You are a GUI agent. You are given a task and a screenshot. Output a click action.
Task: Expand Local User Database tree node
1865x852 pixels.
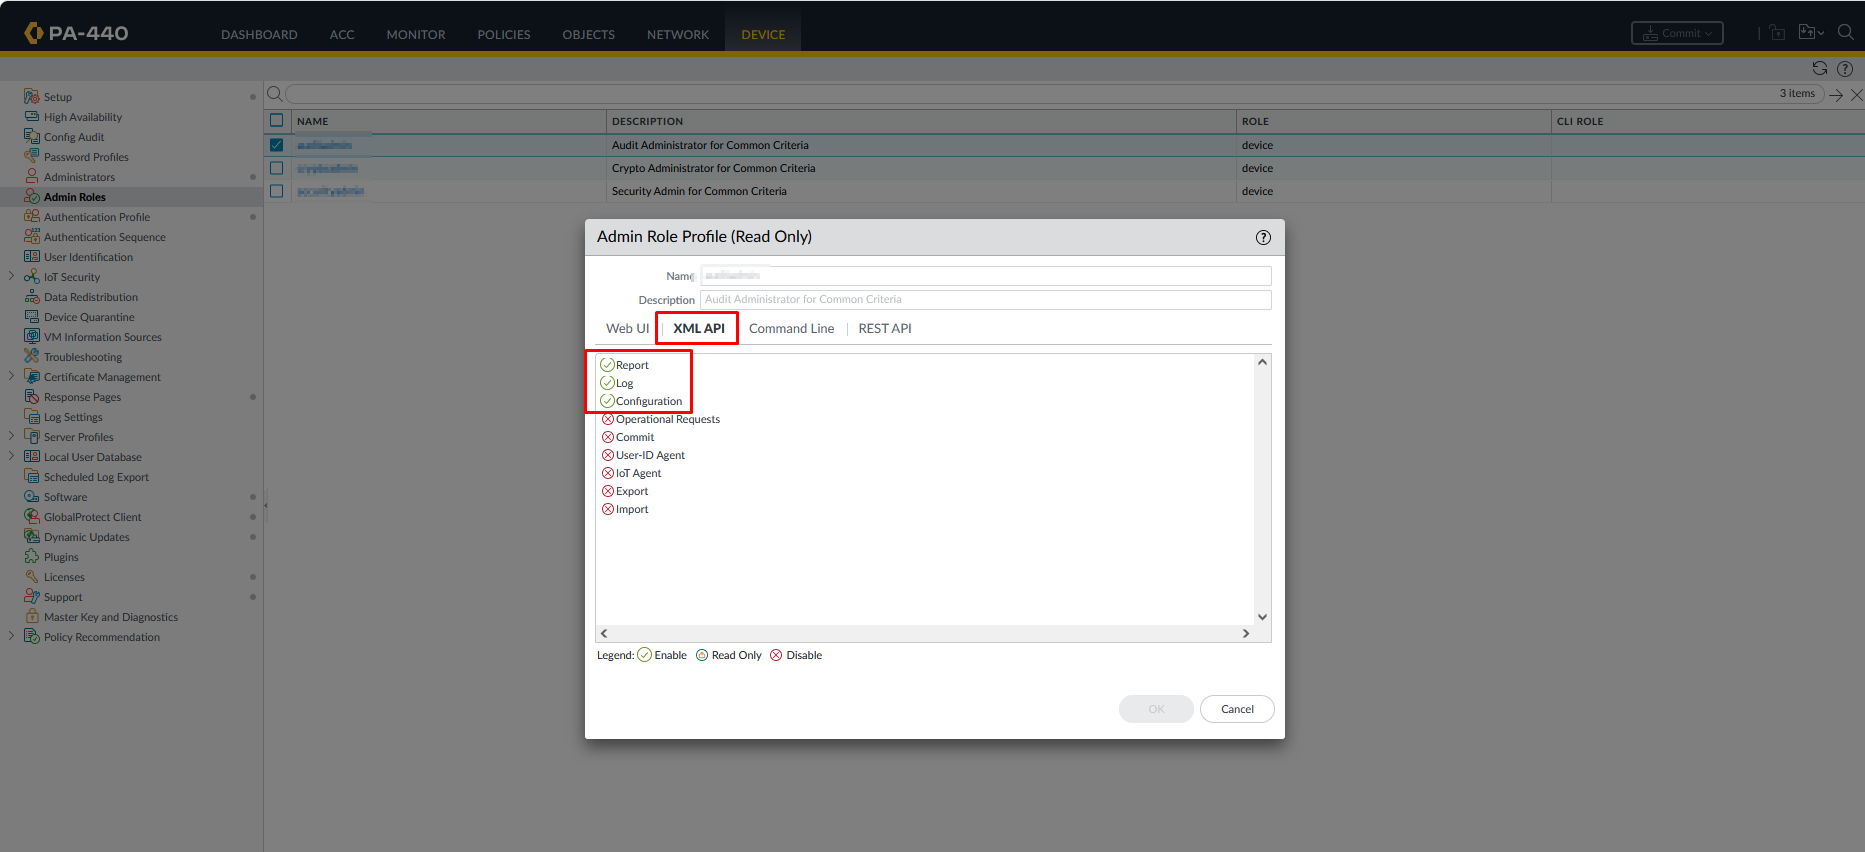coord(11,456)
